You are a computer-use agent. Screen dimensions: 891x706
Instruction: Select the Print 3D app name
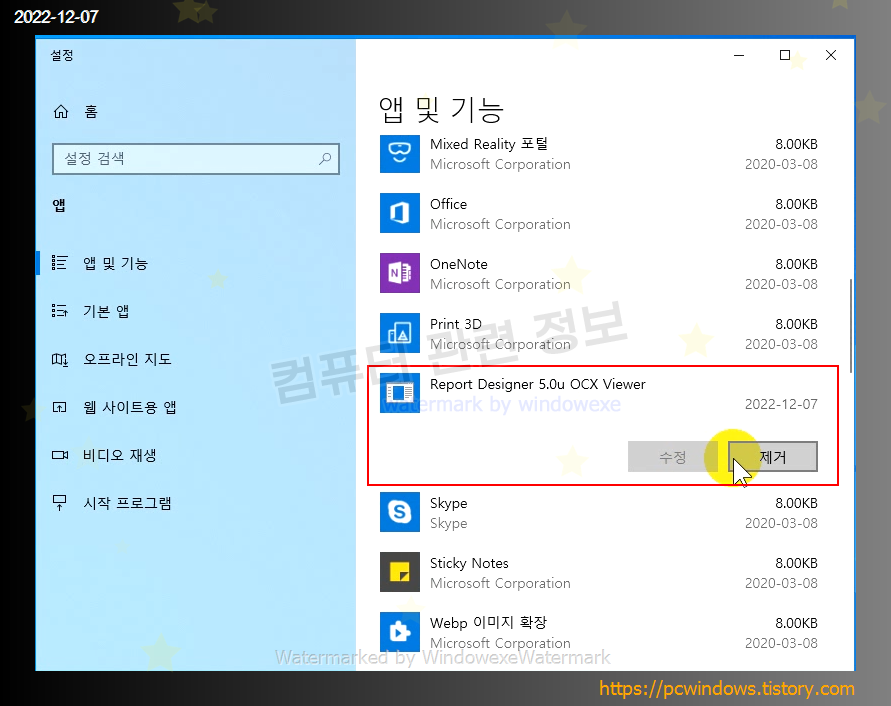pos(456,324)
